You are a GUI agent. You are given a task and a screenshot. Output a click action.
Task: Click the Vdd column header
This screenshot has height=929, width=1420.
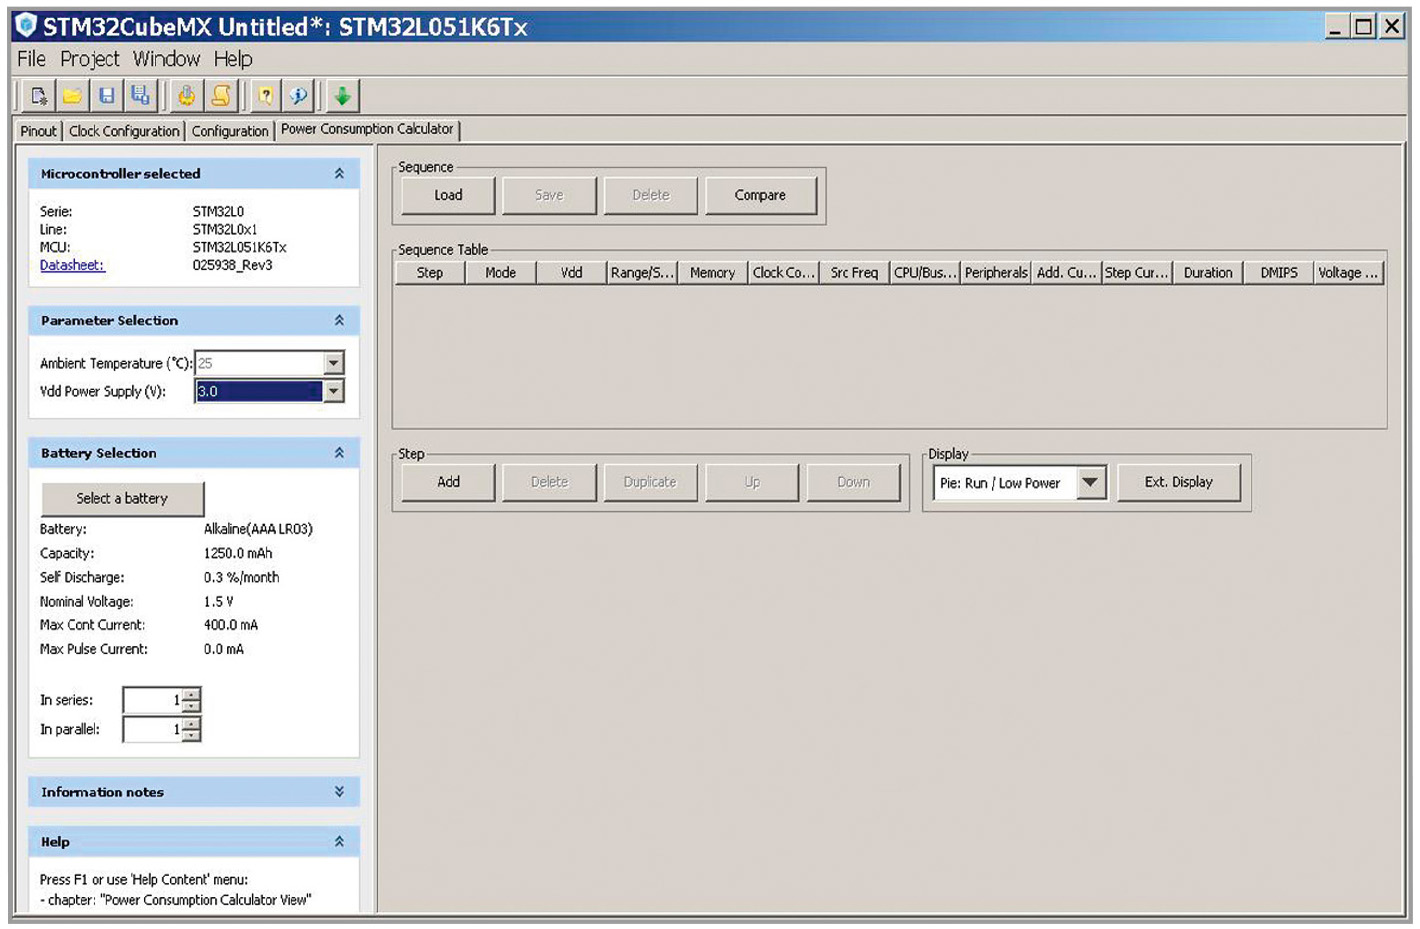tap(572, 273)
